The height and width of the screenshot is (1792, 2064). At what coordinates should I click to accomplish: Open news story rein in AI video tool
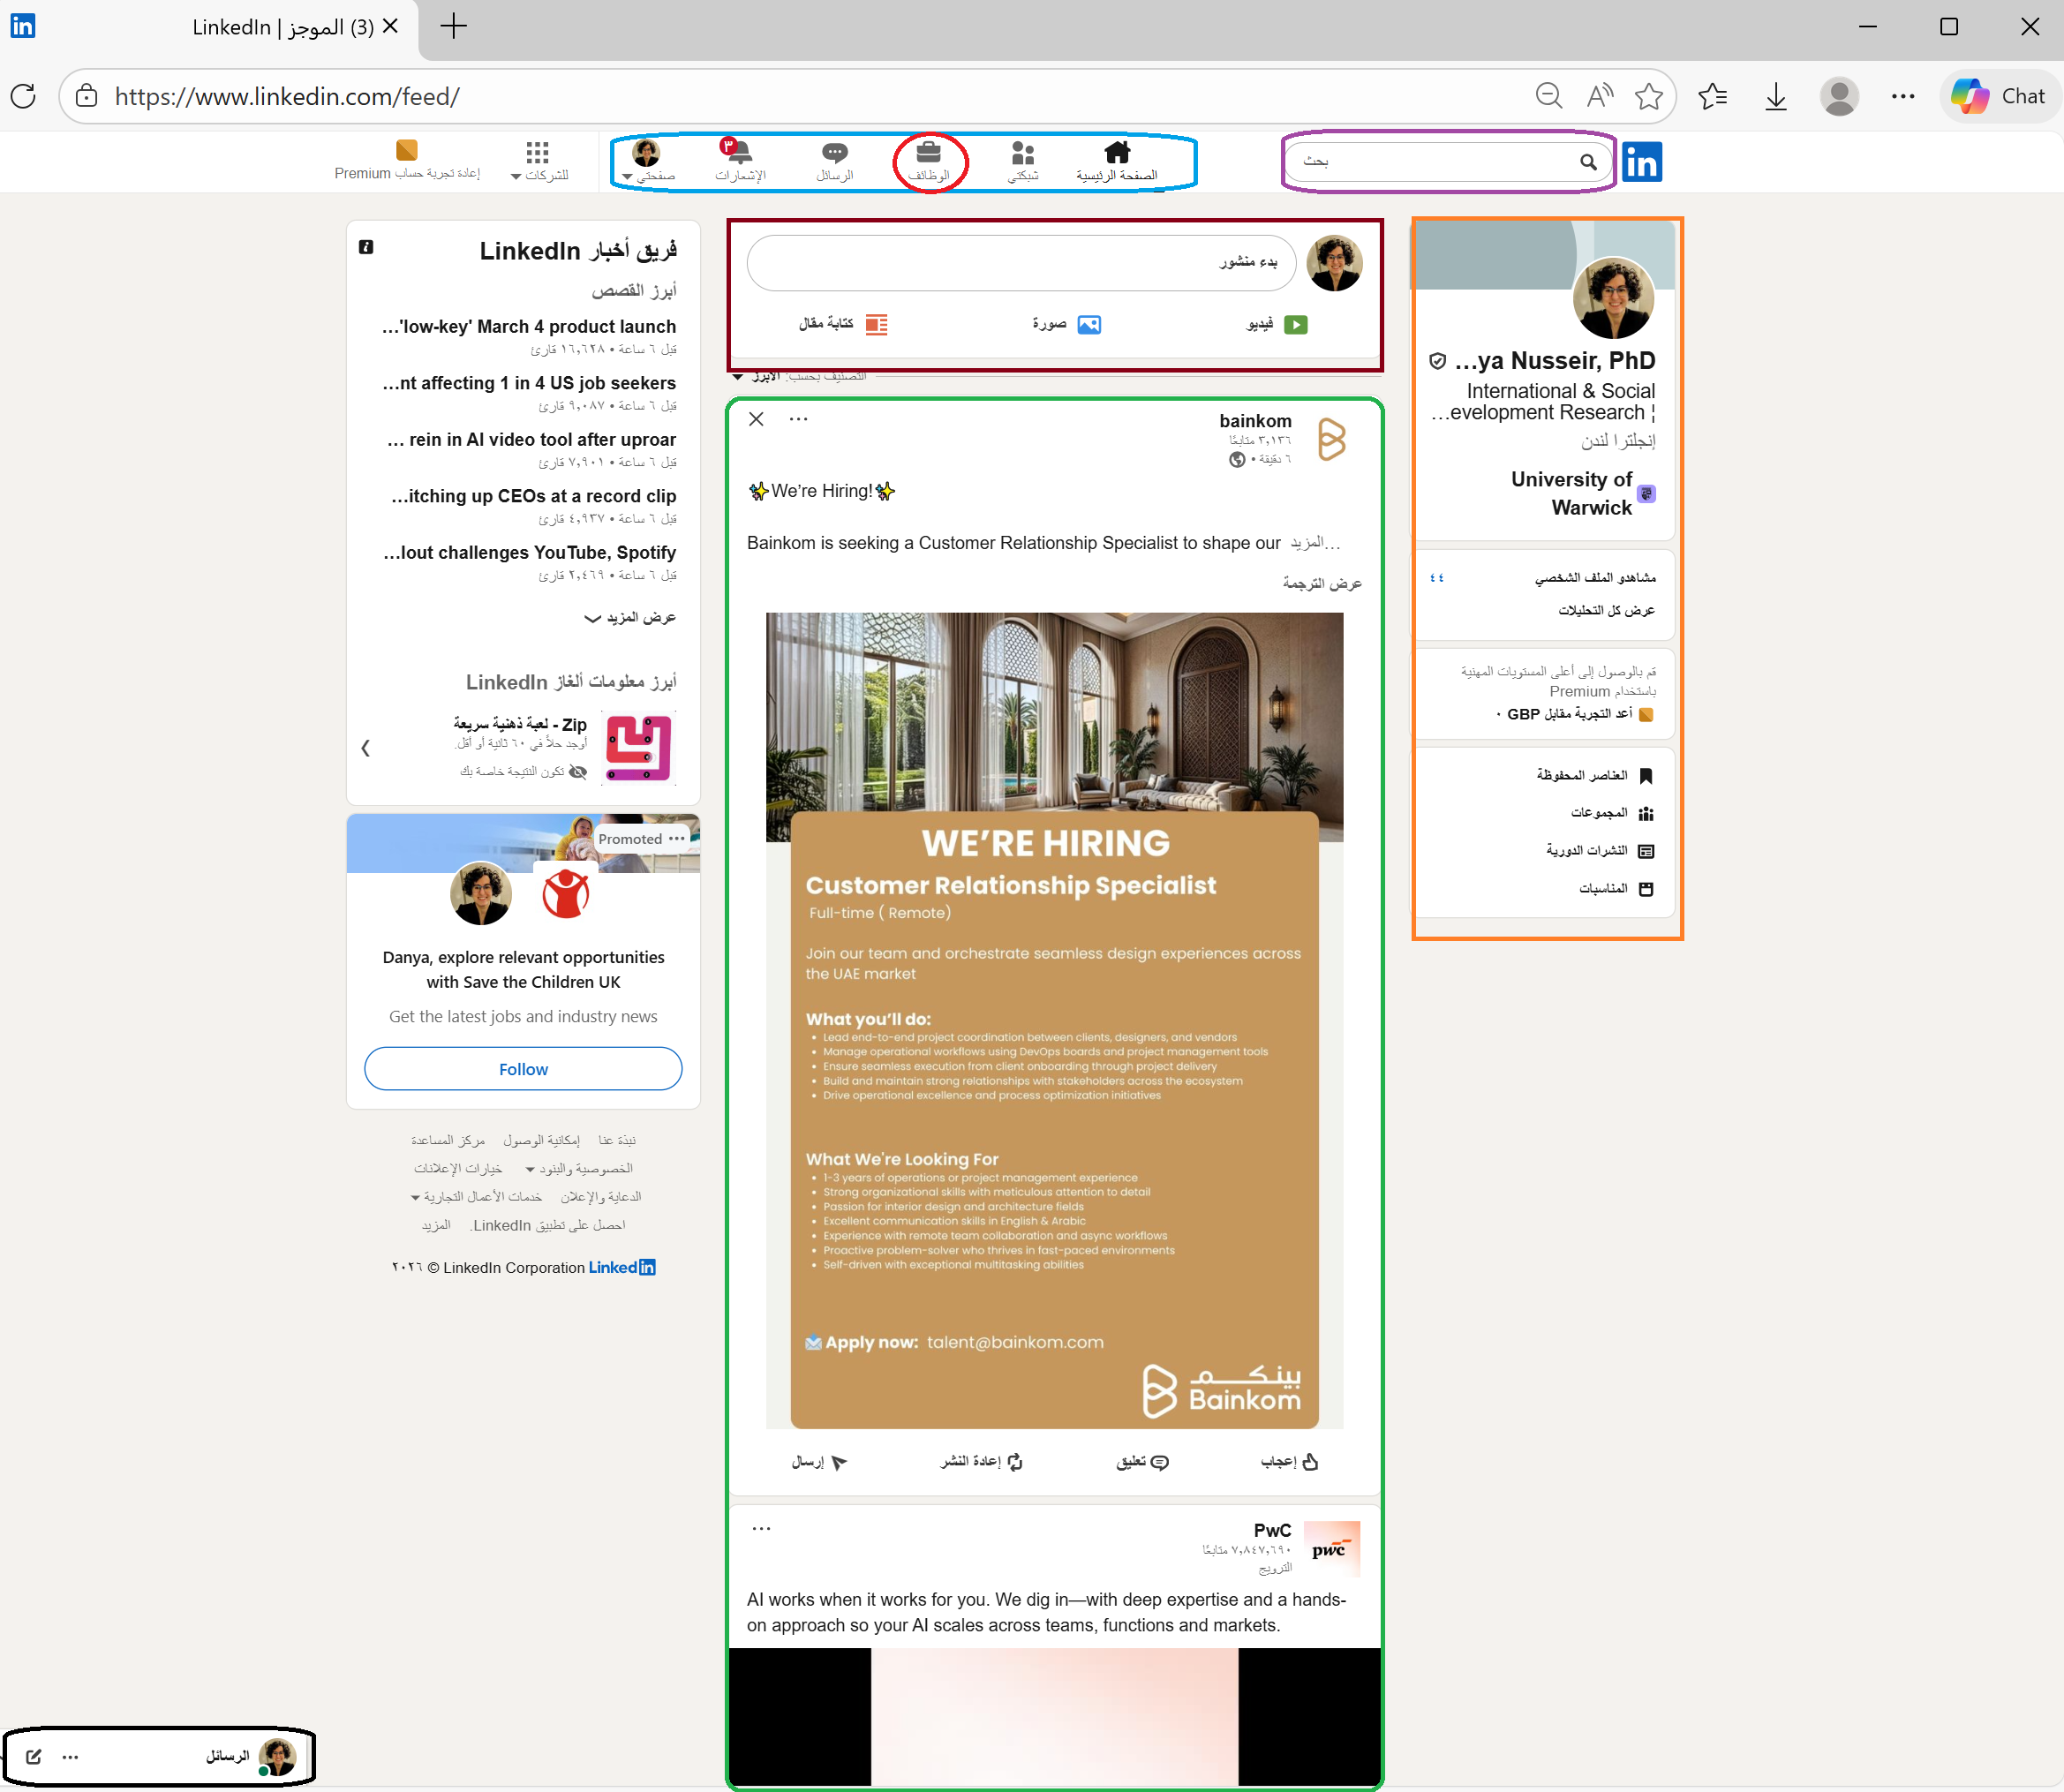[x=531, y=440]
